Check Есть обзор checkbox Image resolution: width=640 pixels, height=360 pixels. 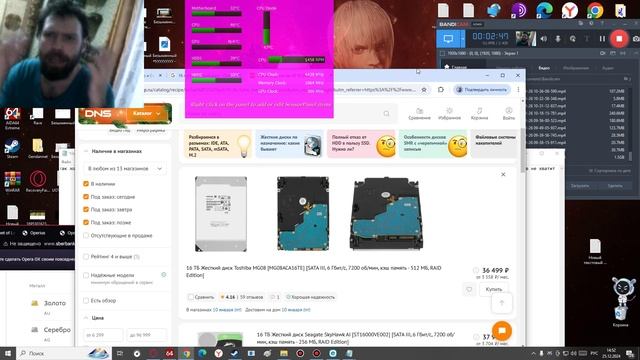pos(86,301)
